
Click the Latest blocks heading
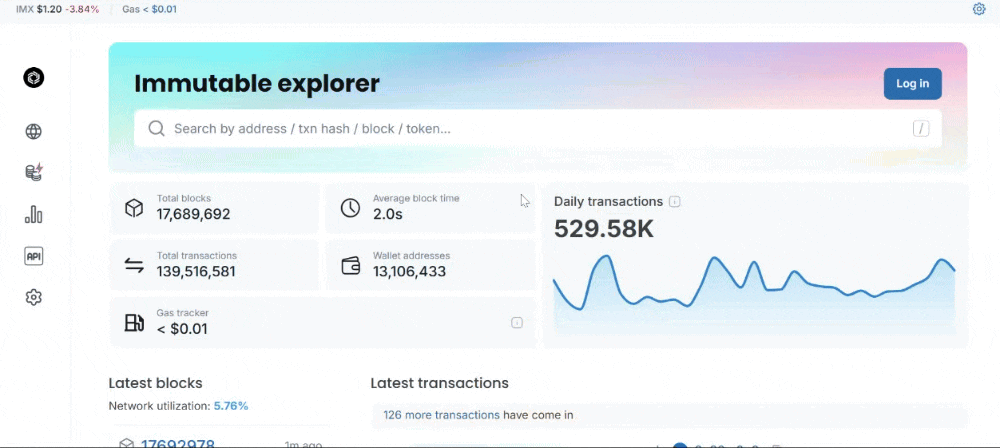coord(156,383)
